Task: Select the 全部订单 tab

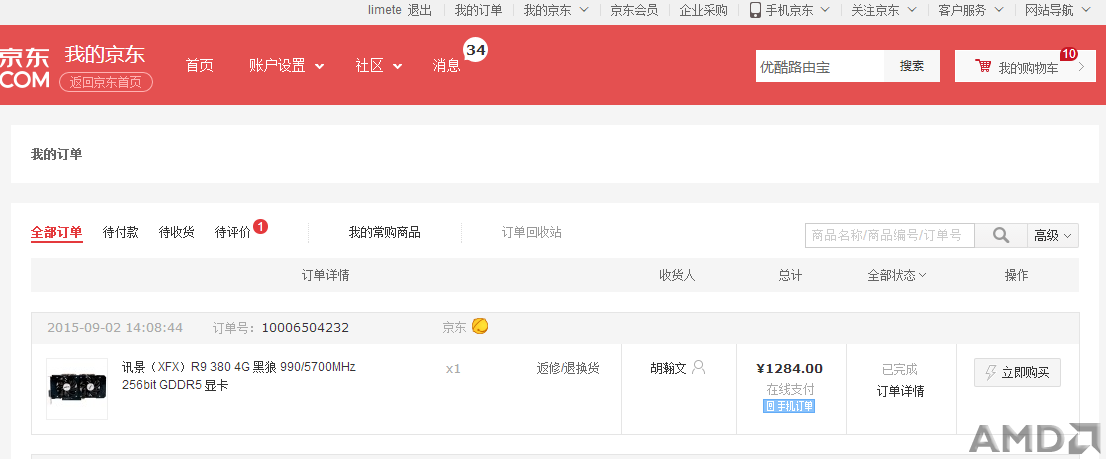Action: click(x=56, y=233)
